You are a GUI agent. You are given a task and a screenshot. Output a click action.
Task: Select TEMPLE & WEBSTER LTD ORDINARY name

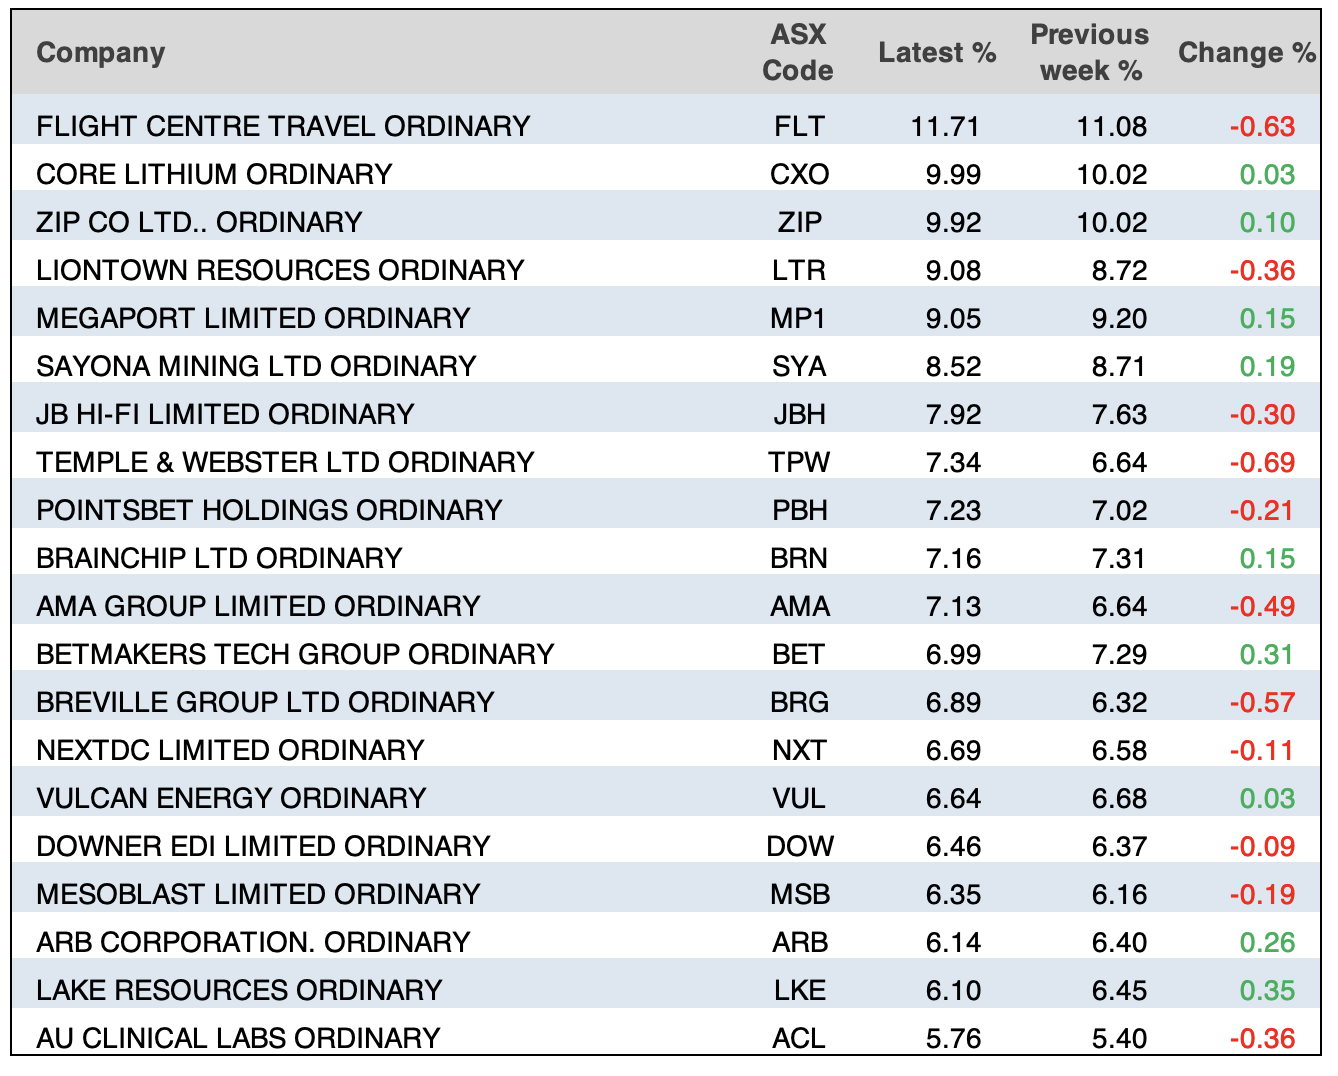(285, 462)
